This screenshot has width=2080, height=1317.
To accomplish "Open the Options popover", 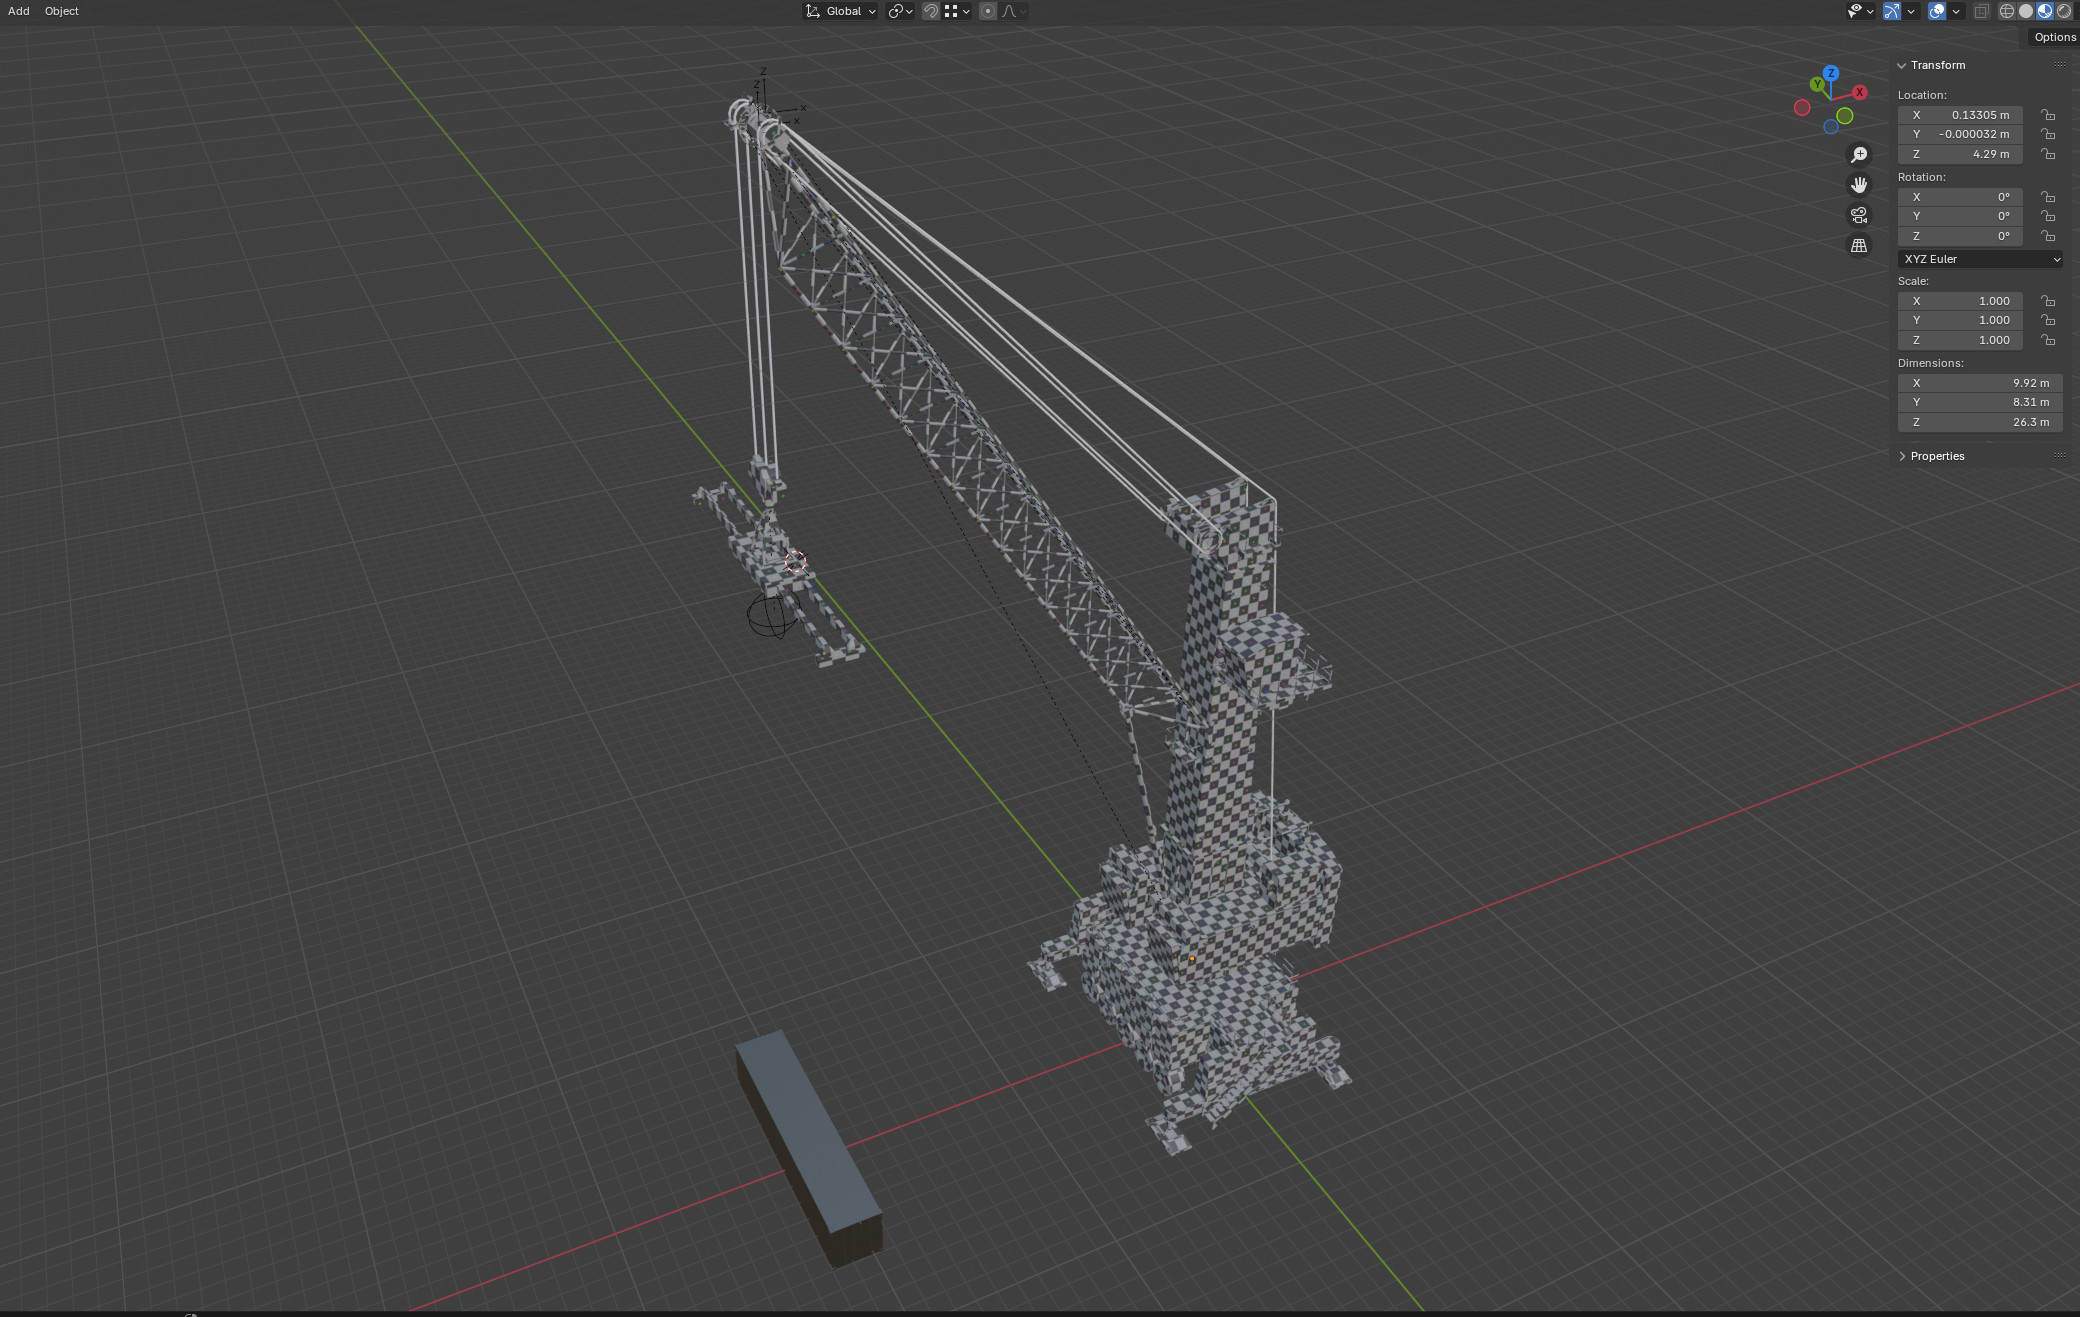I will (x=2054, y=37).
